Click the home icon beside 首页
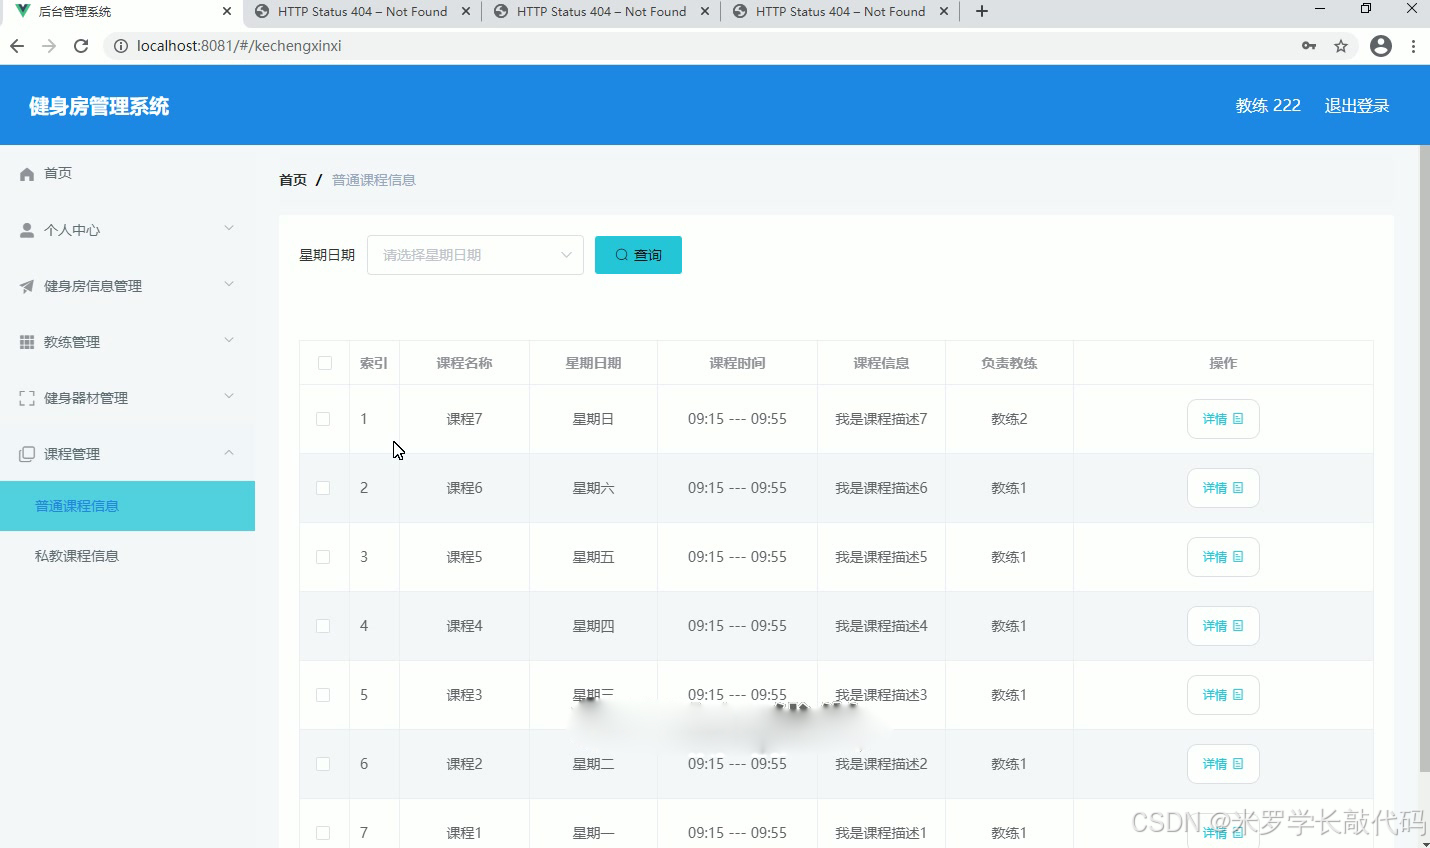Viewport: 1430px width, 848px height. click(x=25, y=172)
